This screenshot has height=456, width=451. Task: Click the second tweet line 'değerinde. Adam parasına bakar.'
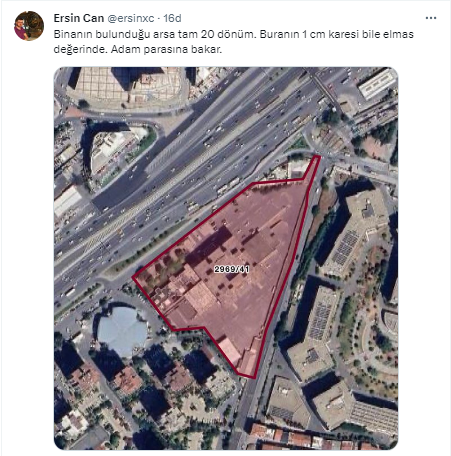138,49
